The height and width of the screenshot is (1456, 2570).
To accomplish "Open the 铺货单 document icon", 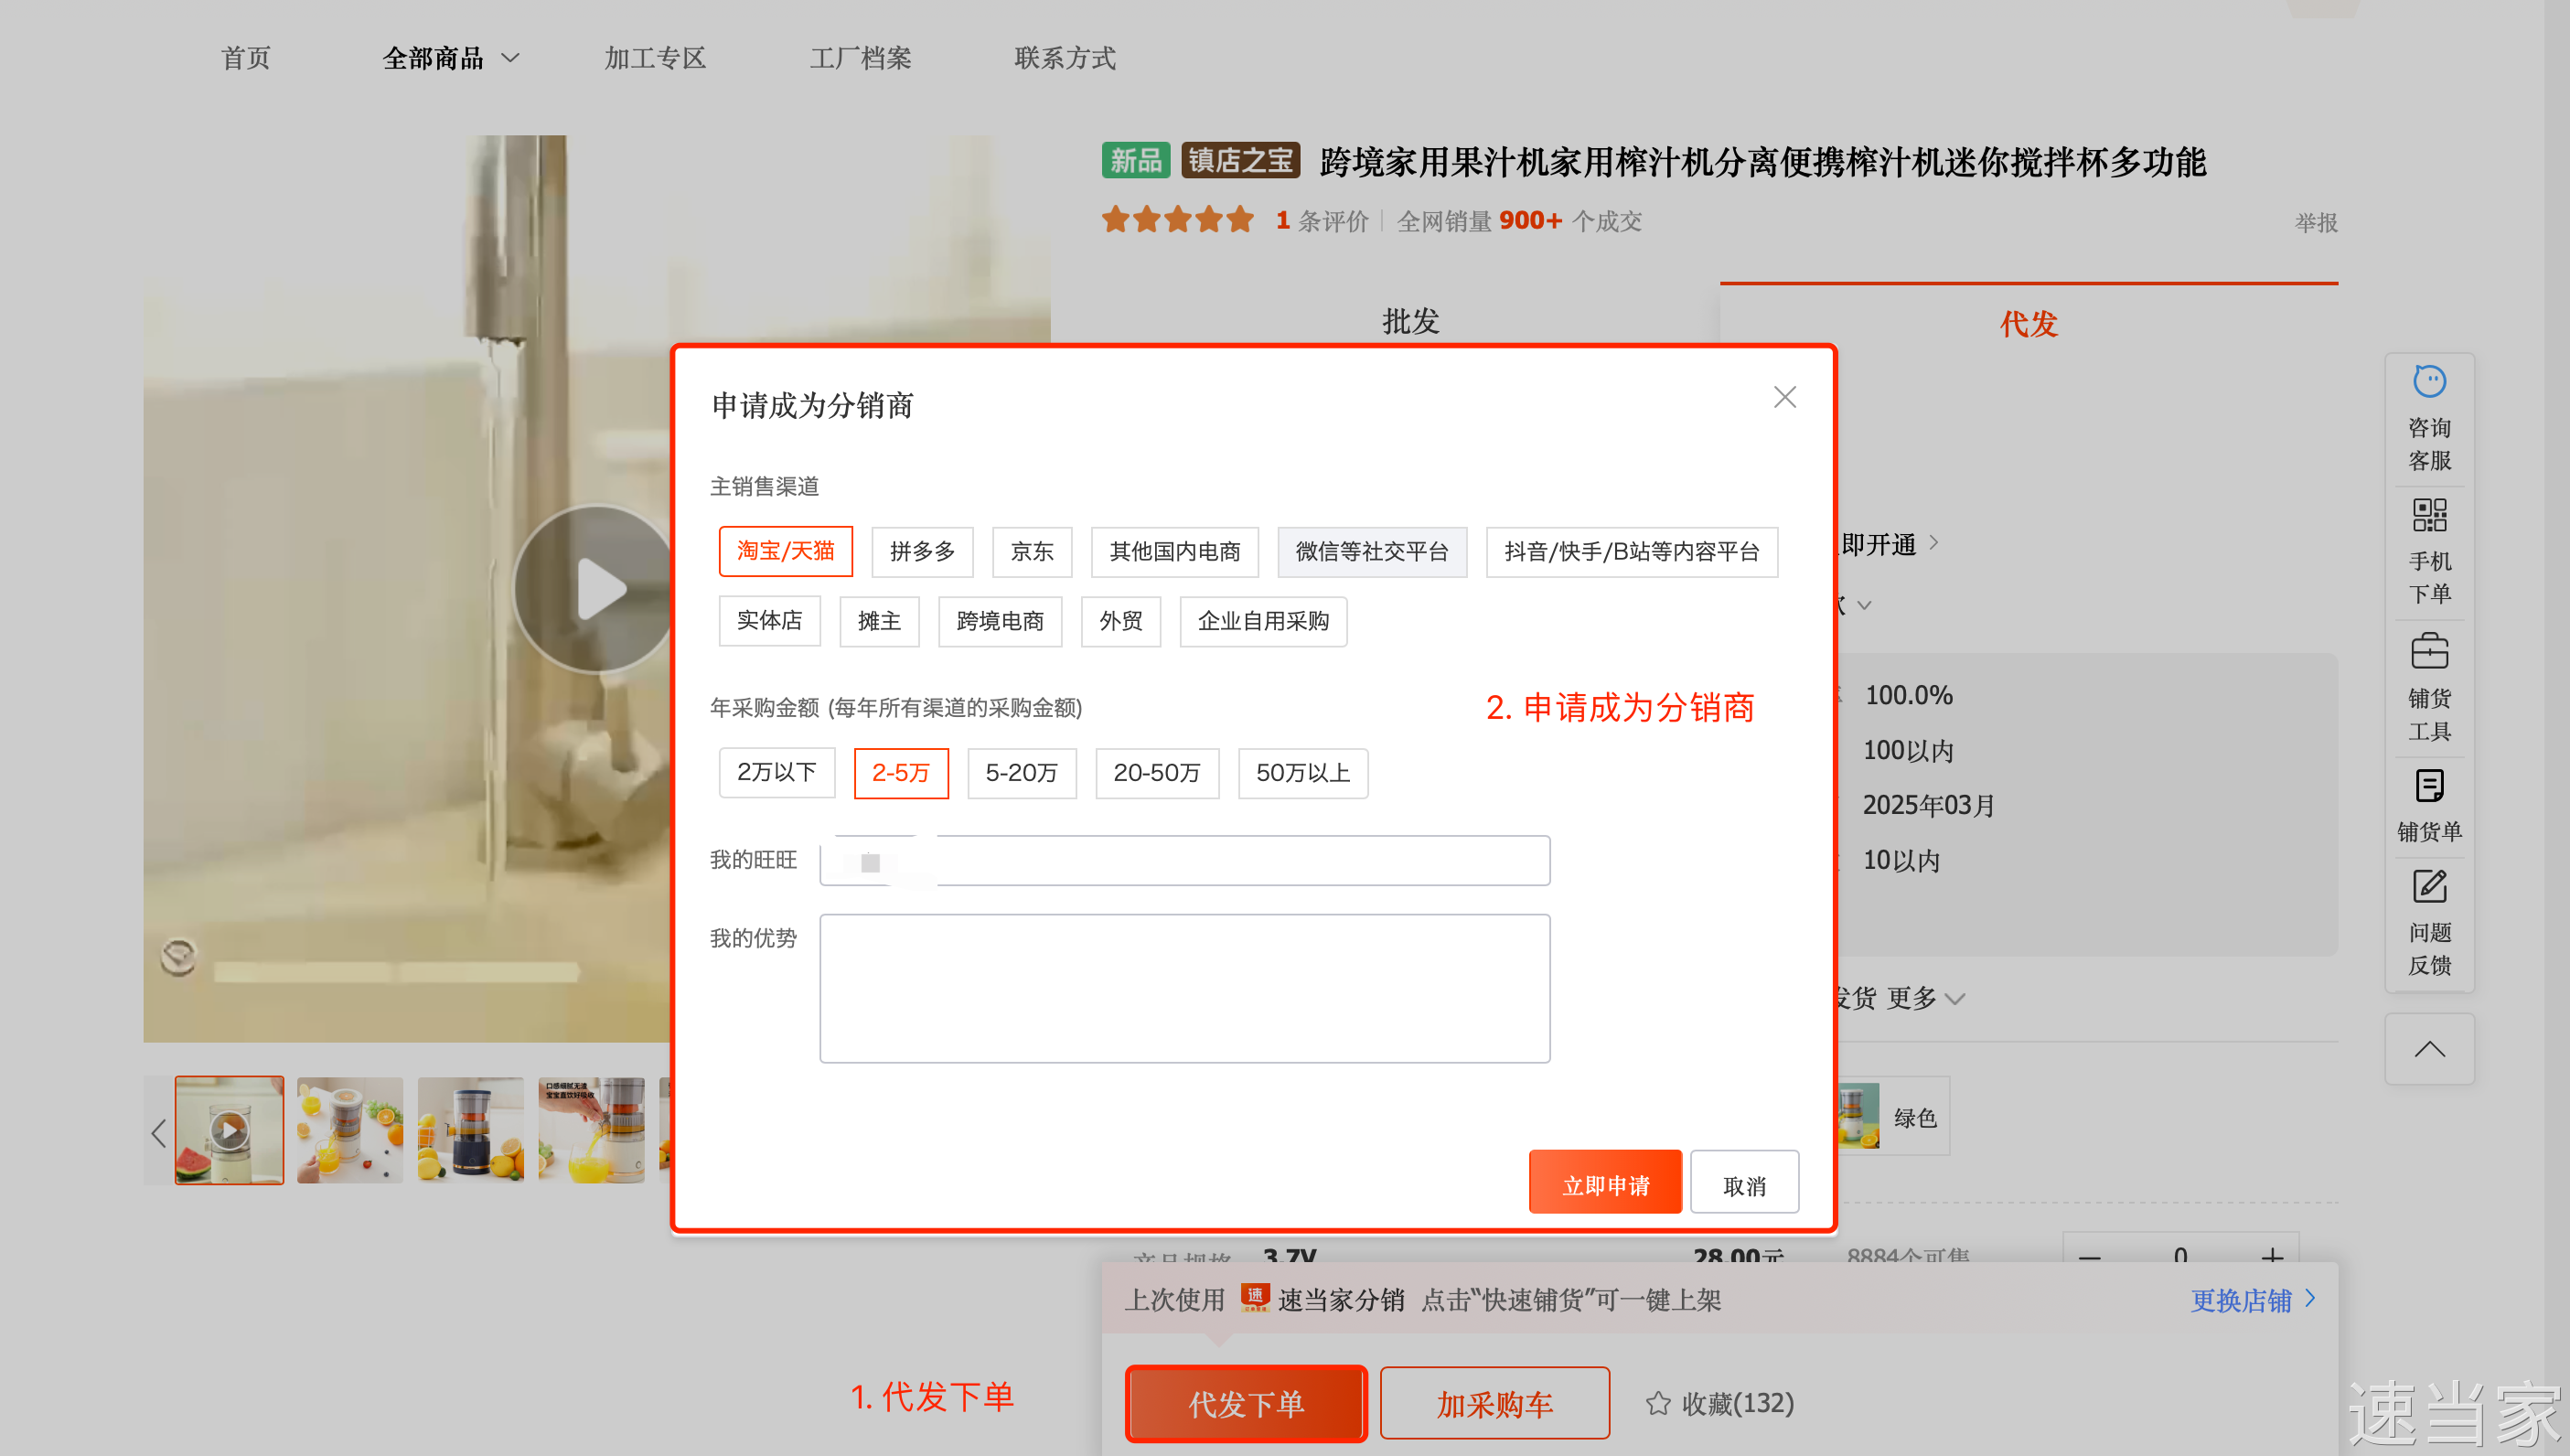I will coord(2428,786).
